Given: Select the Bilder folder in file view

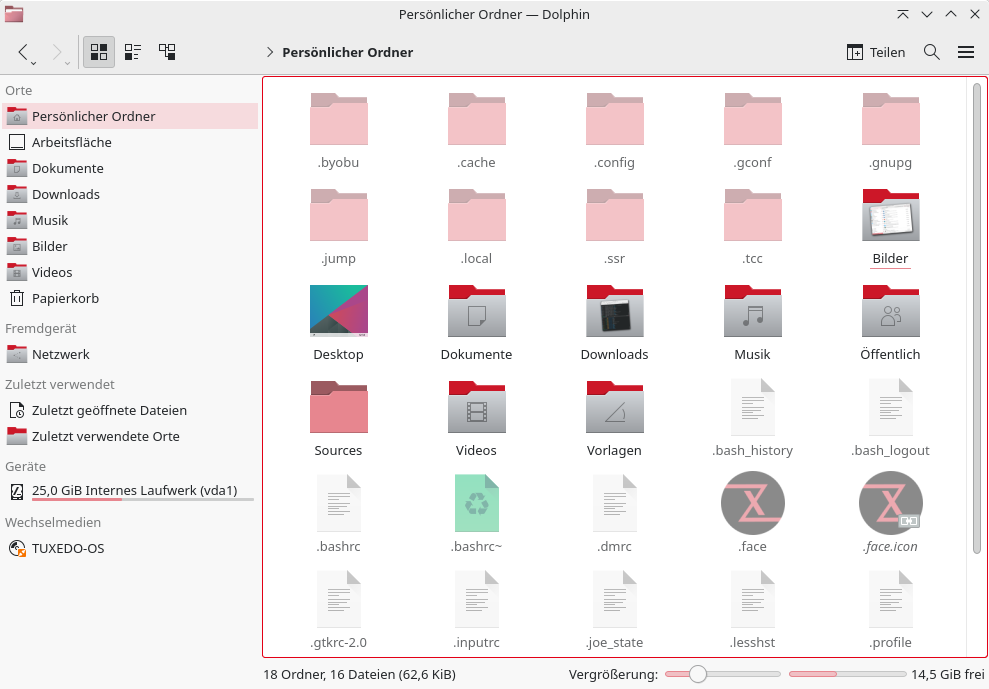Looking at the screenshot, I should [x=891, y=215].
